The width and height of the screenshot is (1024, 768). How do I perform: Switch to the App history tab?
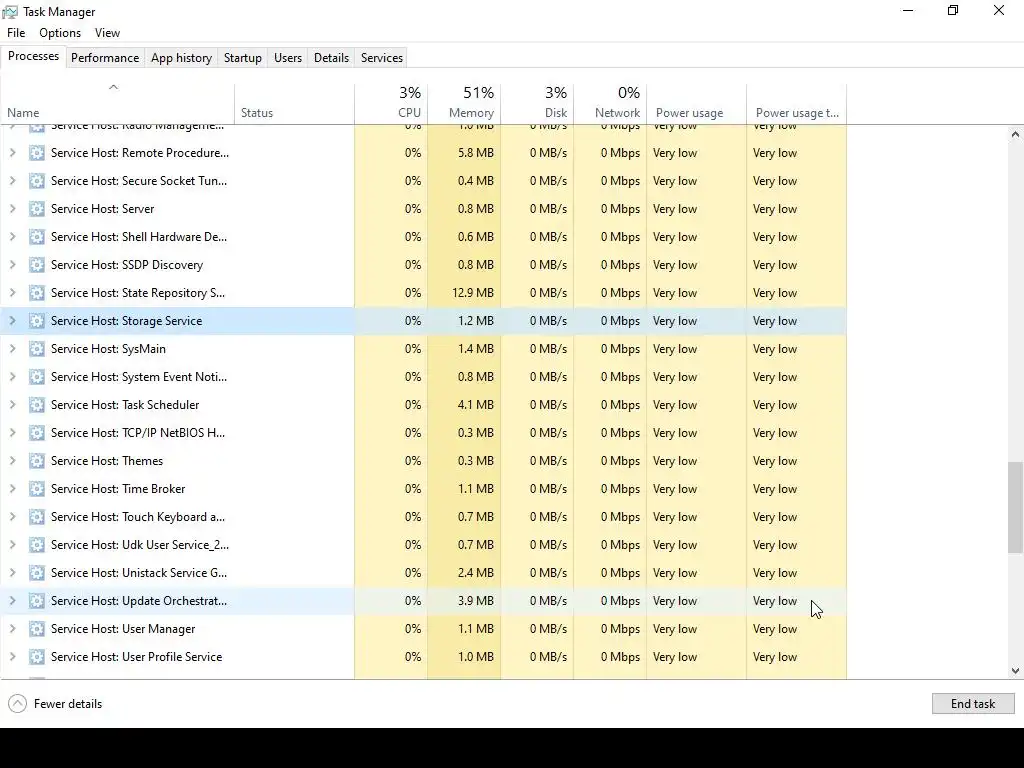click(182, 57)
